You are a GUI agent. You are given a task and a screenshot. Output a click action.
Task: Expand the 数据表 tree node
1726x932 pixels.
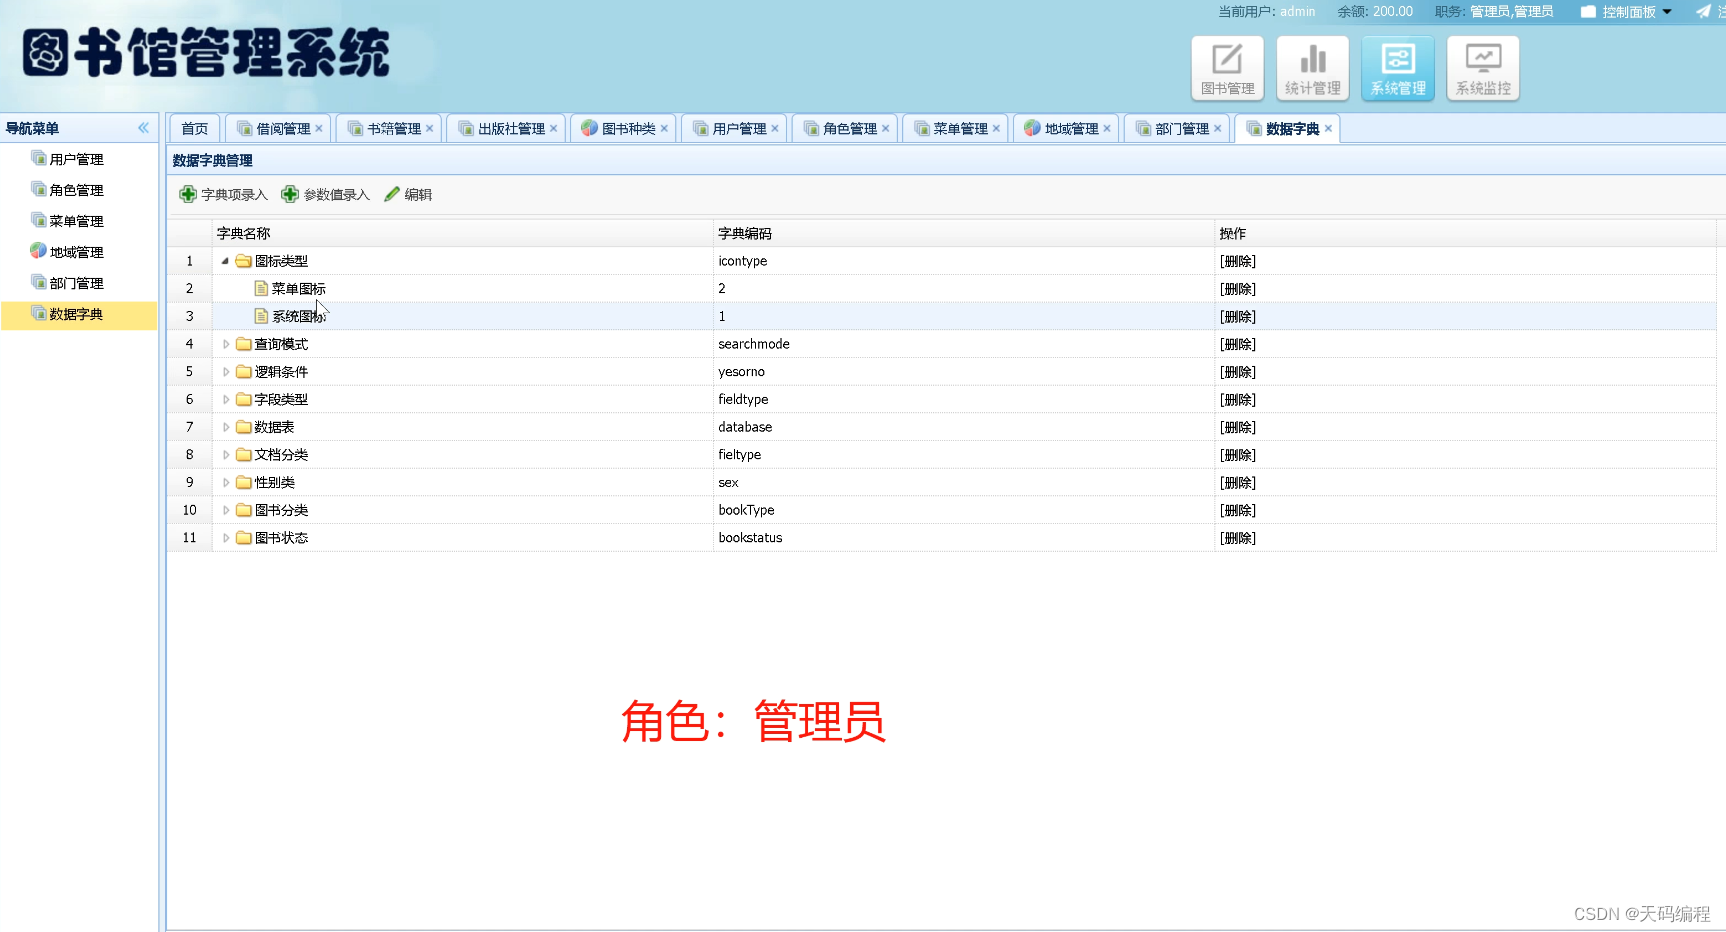tap(226, 427)
